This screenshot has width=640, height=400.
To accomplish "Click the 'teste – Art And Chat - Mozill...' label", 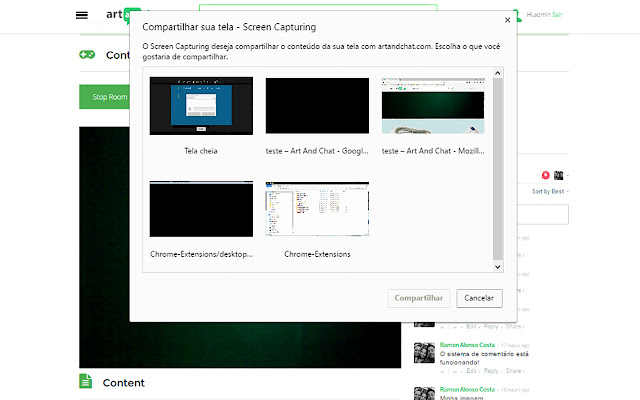I will click(433, 151).
